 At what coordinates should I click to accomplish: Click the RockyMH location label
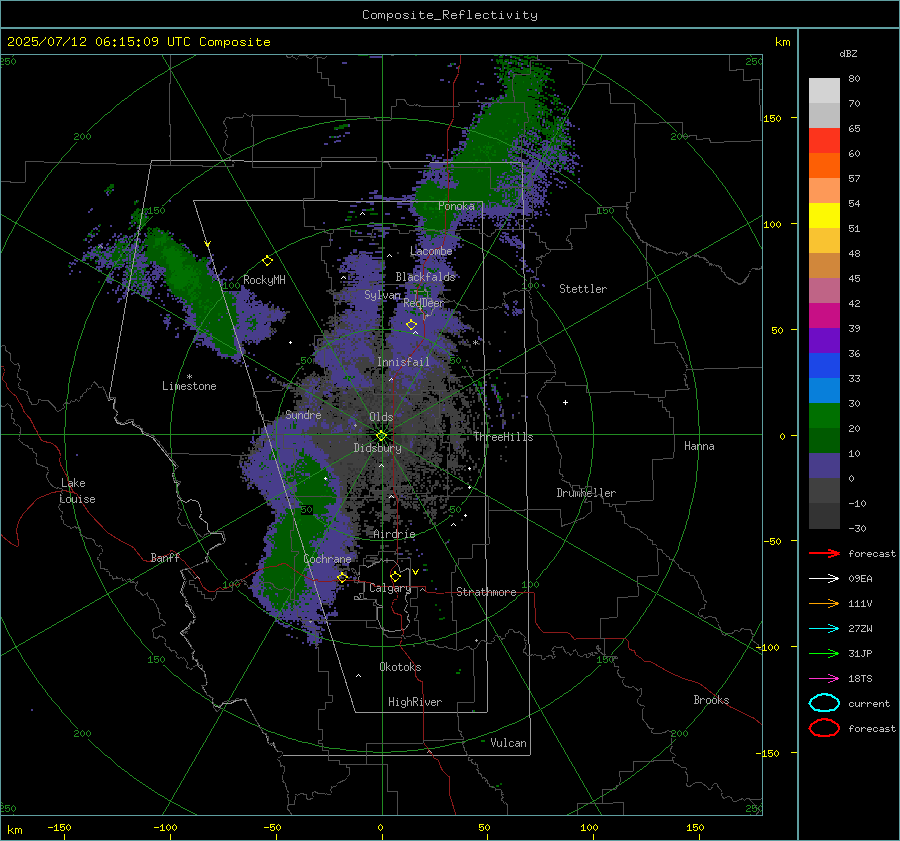coord(264,280)
